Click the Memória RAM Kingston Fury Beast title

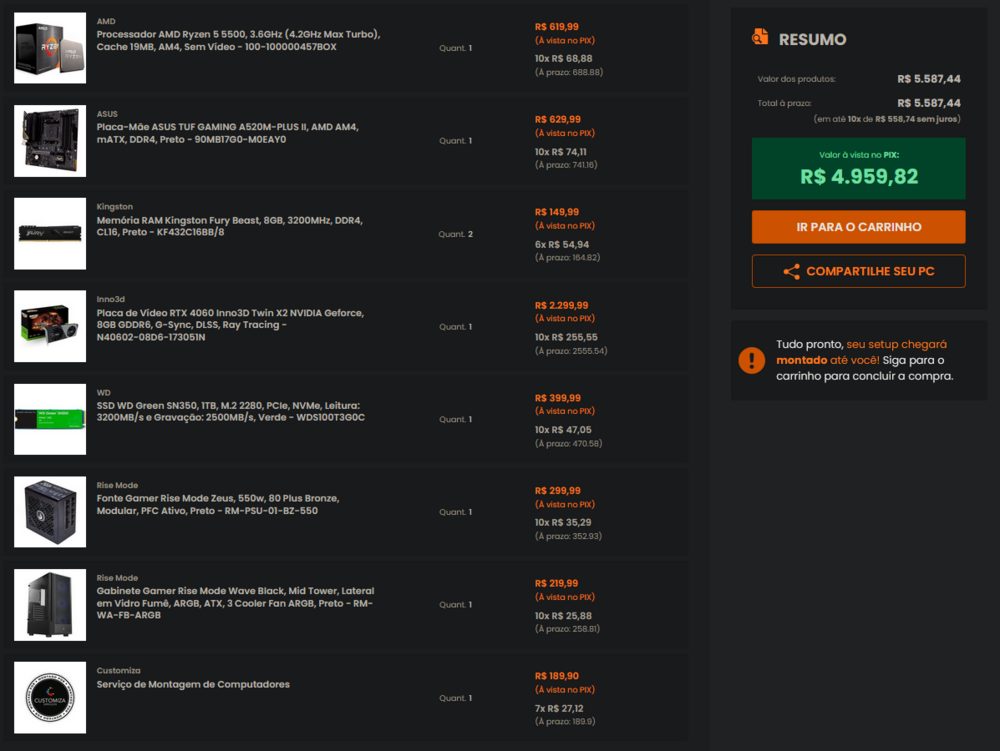tap(229, 226)
